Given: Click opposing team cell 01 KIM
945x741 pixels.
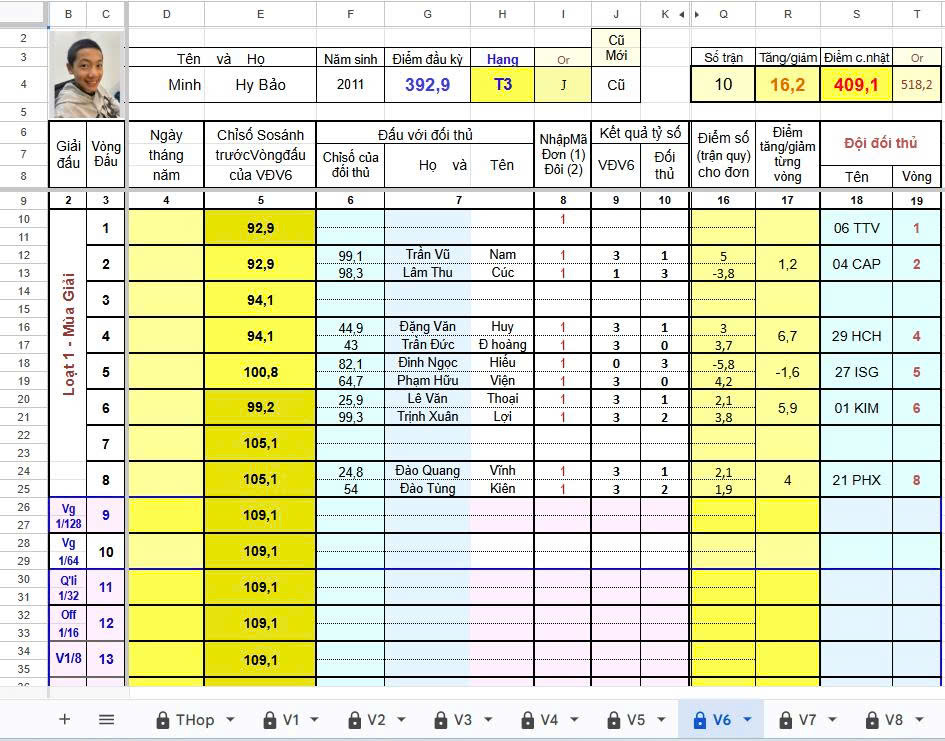Looking at the screenshot, I should click(x=856, y=408).
